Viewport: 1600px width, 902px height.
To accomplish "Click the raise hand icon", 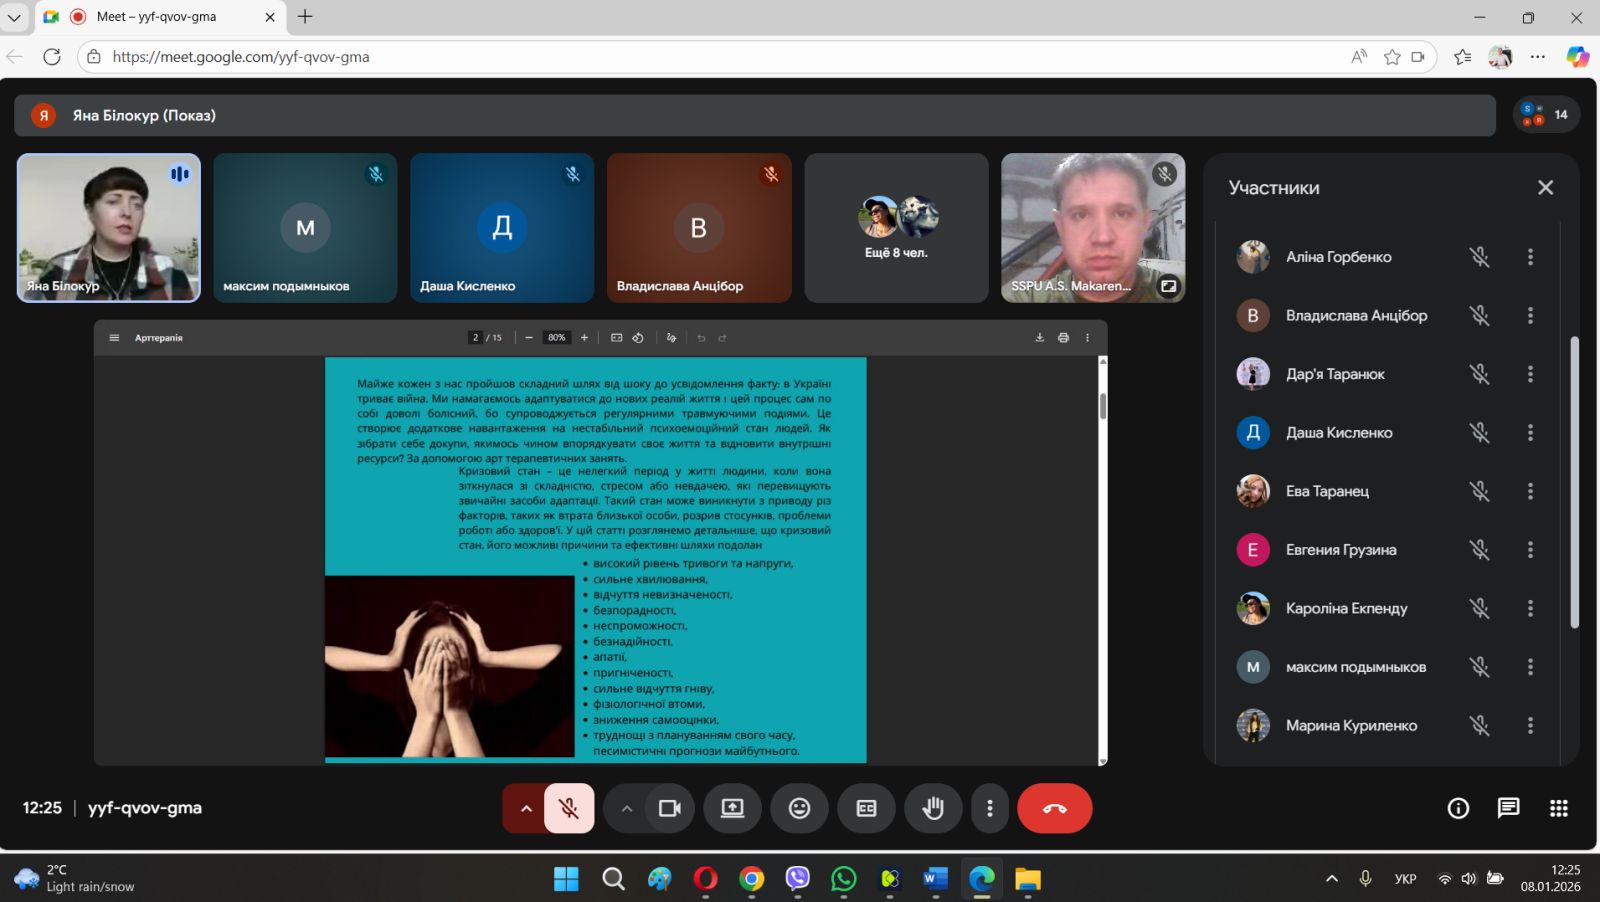I will (933, 808).
